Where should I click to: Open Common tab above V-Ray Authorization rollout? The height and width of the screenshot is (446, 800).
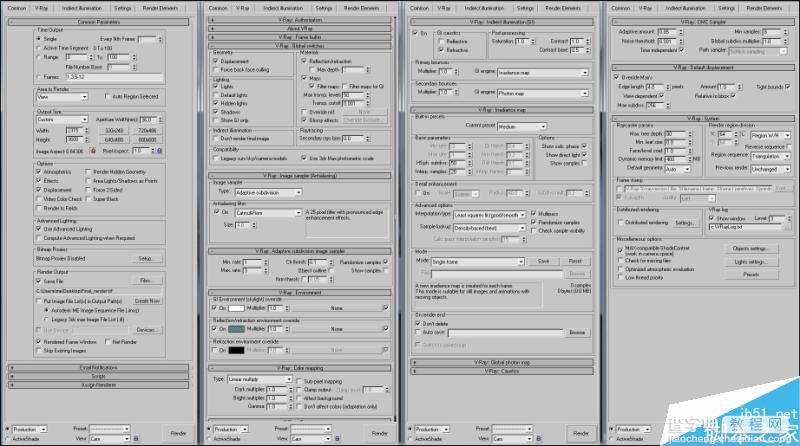(x=218, y=8)
